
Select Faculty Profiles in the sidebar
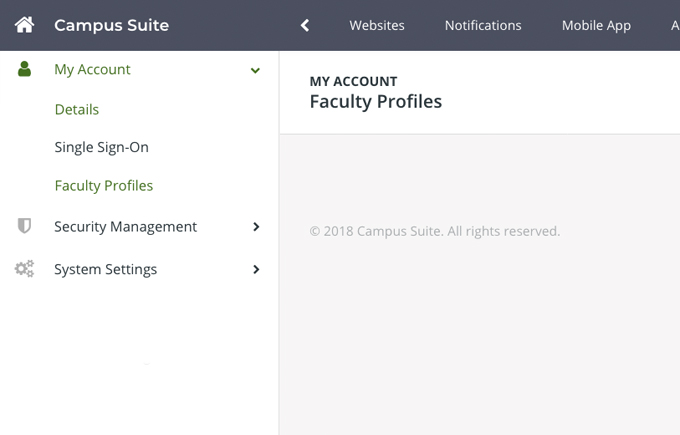[104, 185]
